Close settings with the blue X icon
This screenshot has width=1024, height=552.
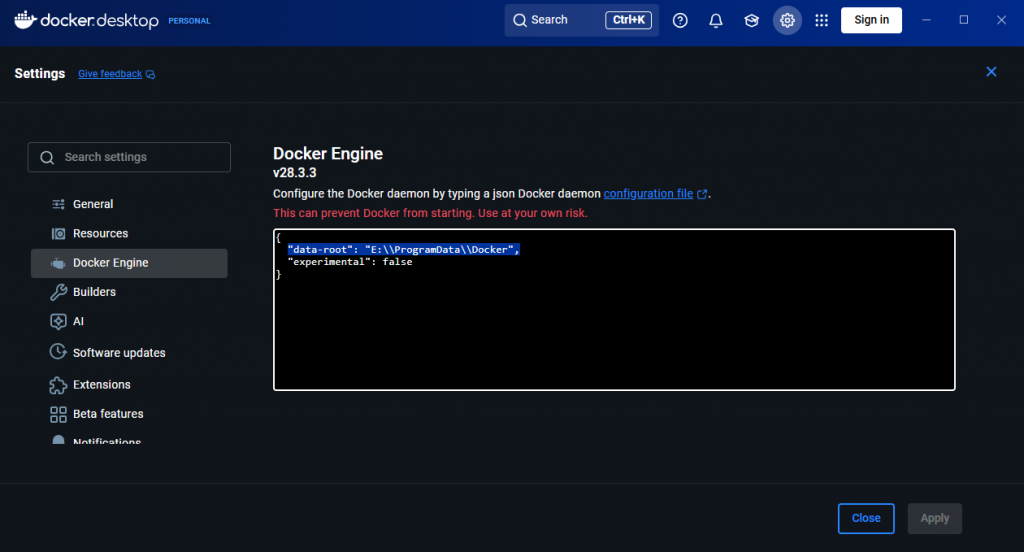991,72
